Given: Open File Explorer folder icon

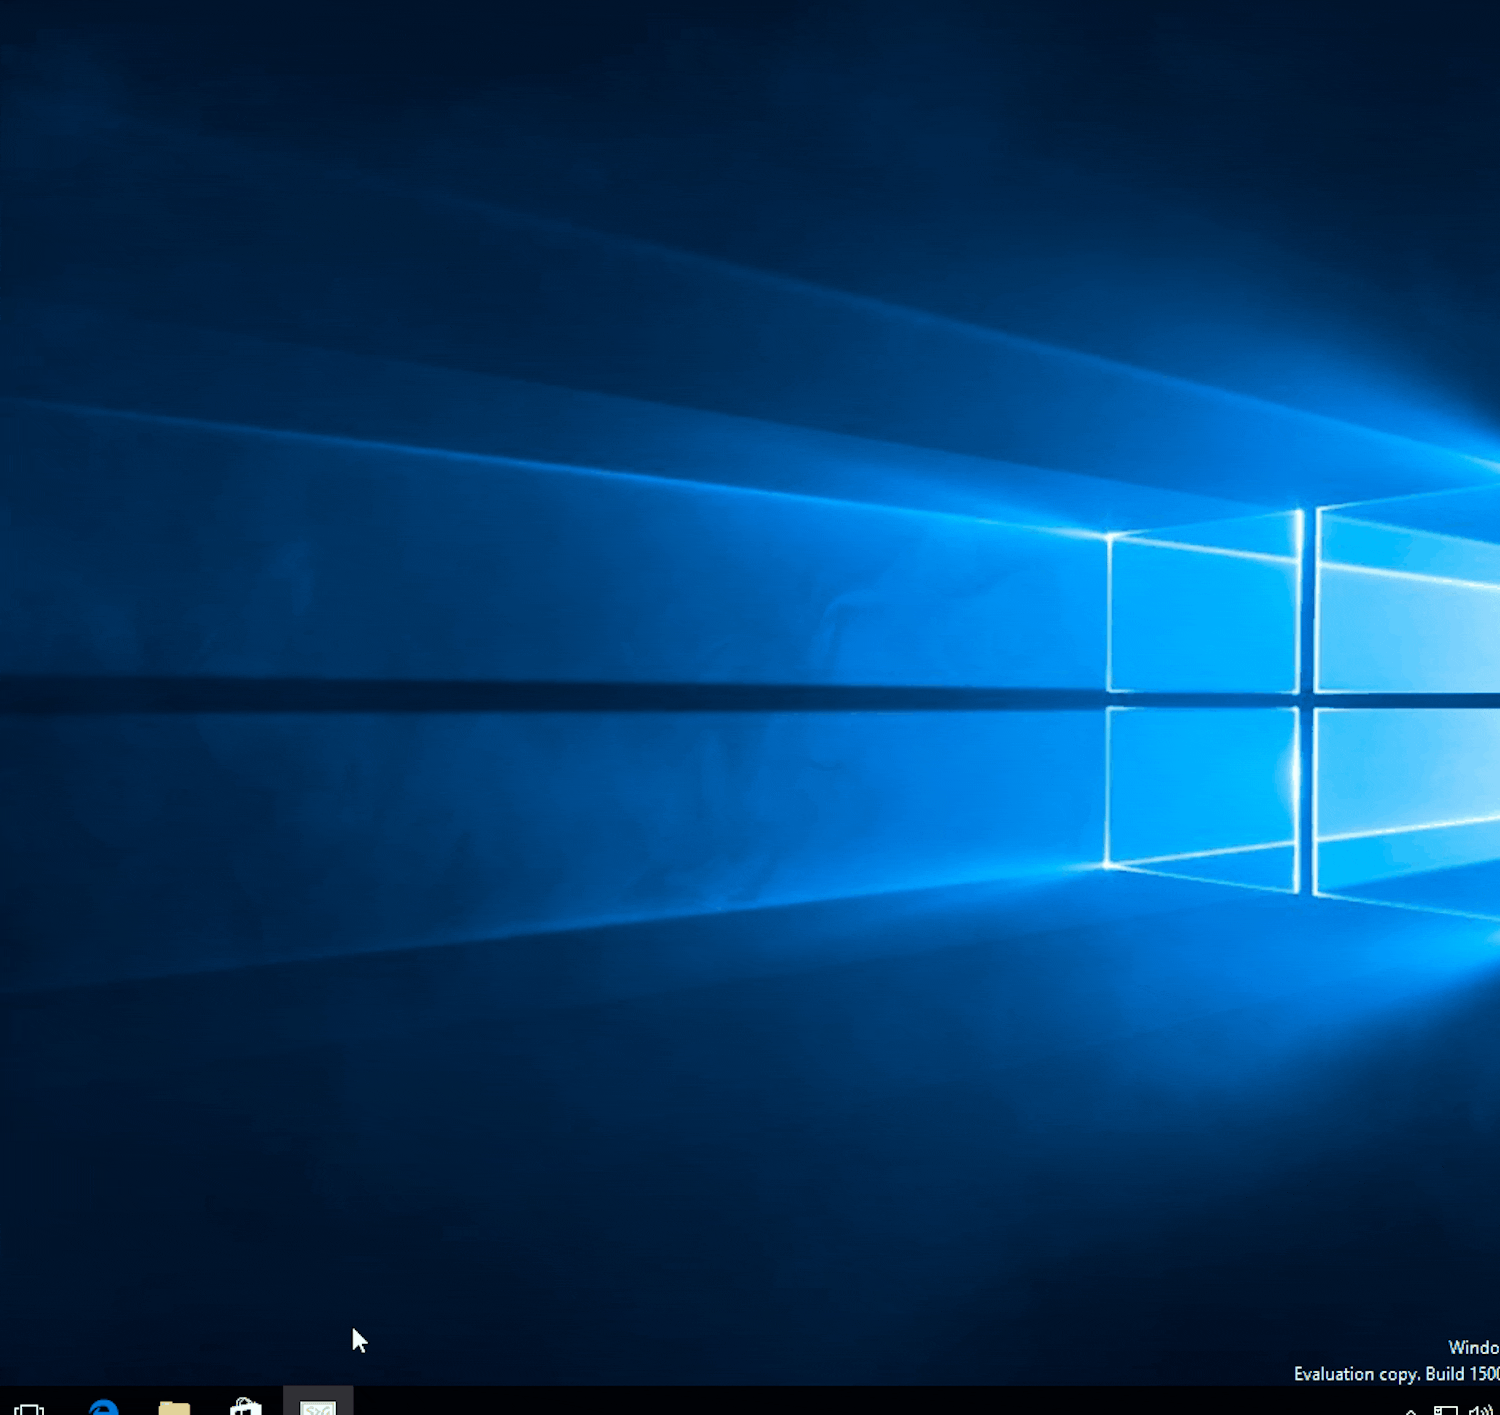Looking at the screenshot, I should click(x=174, y=1407).
